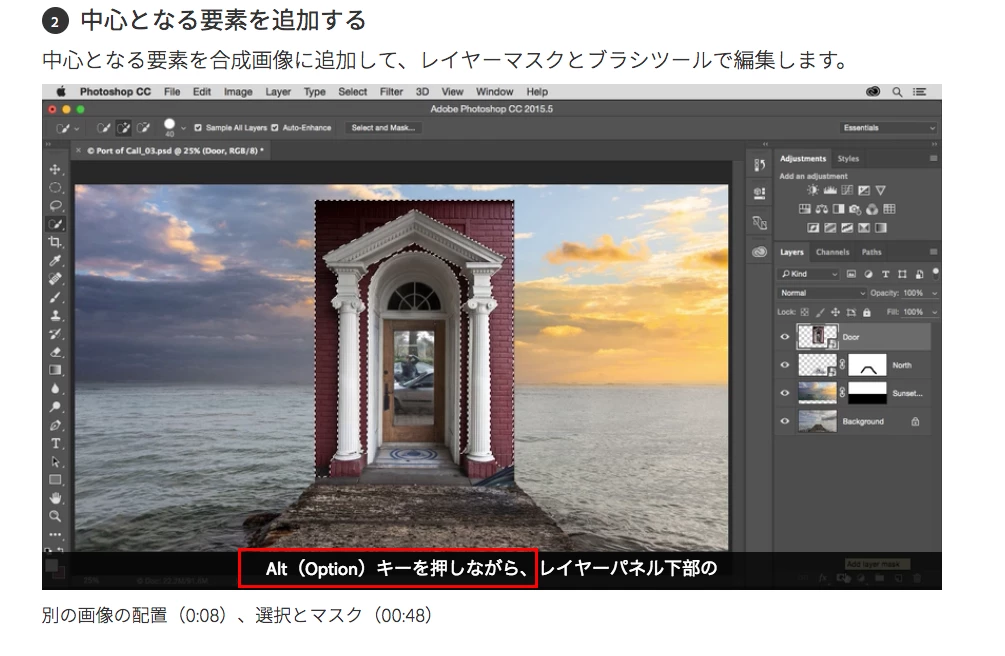Viewport: 1005px width, 656px height.
Task: Select the Clone Stamp tool
Action: click(x=56, y=315)
